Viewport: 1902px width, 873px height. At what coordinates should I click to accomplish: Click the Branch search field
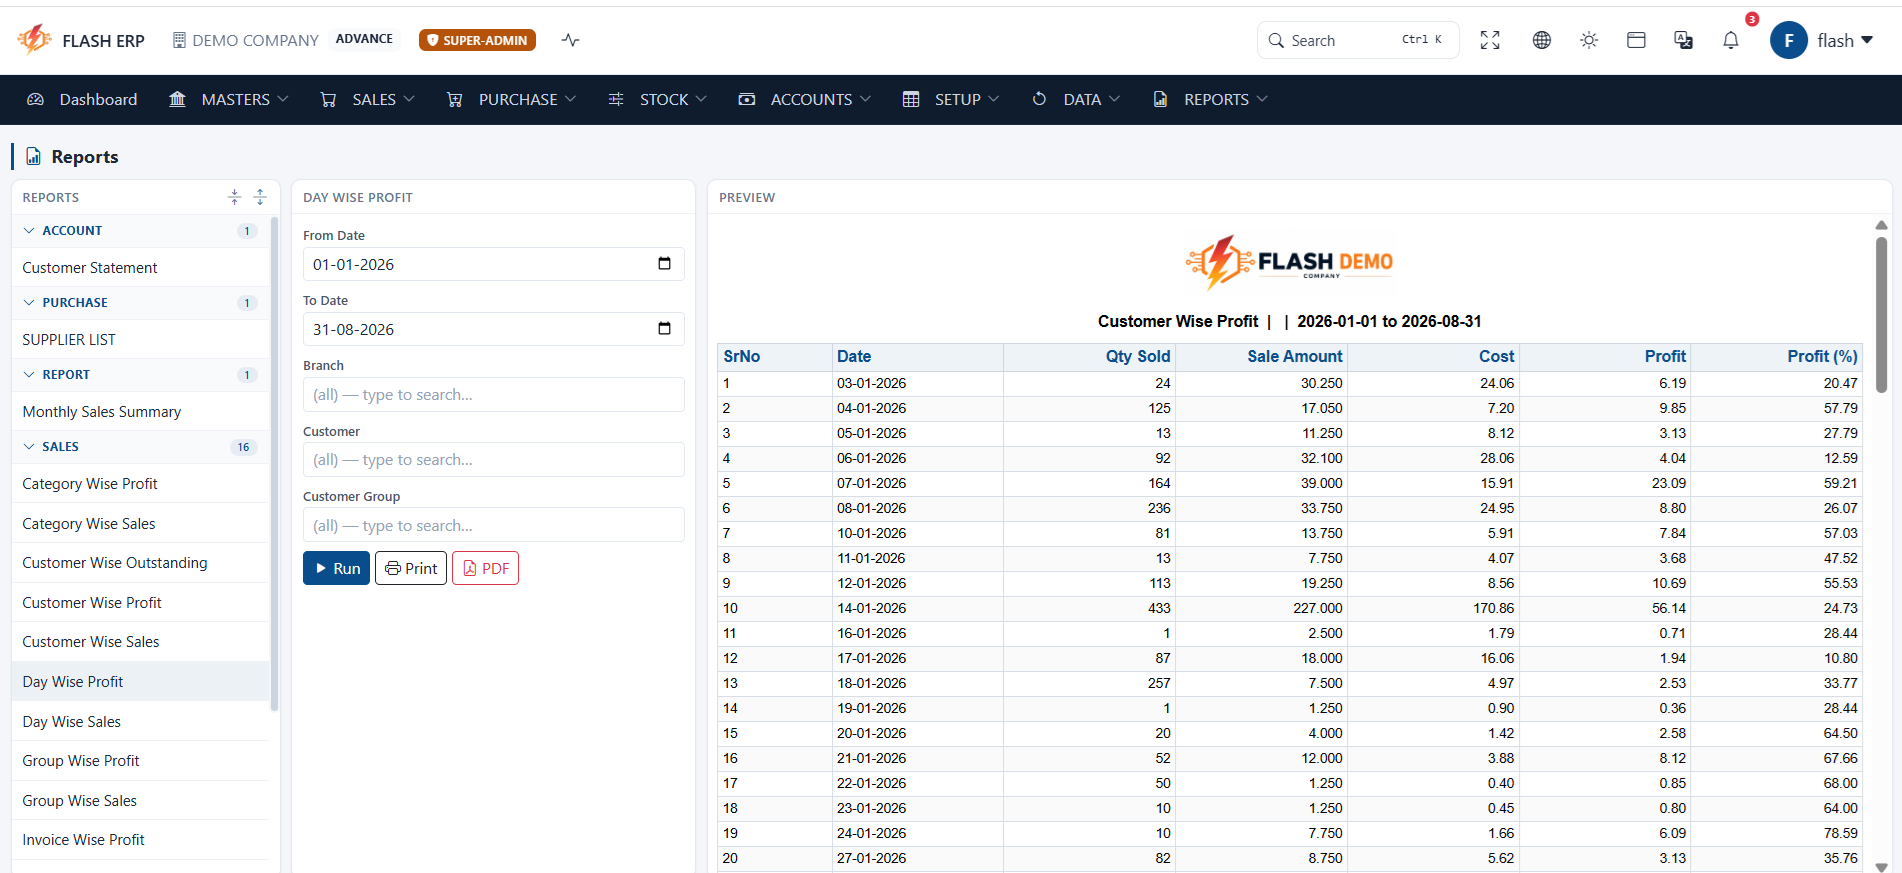click(x=494, y=394)
